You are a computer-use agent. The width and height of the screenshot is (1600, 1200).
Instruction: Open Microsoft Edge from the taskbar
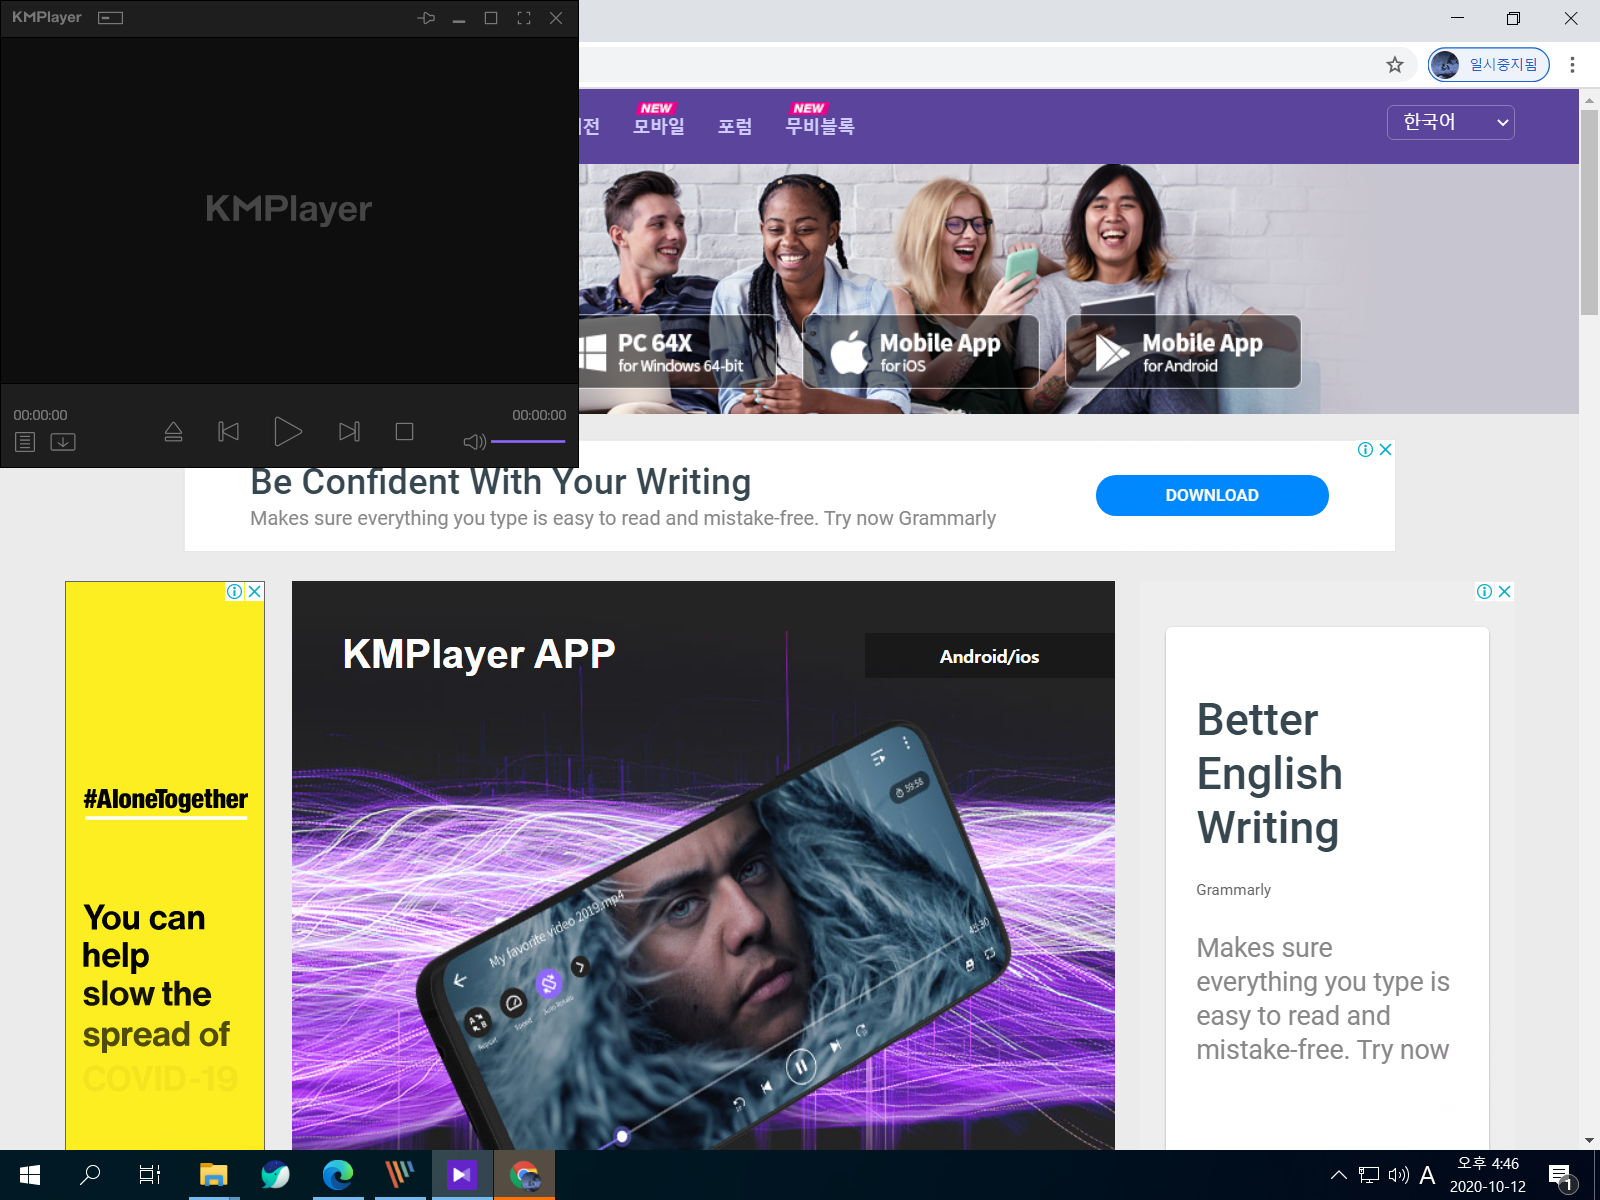tap(338, 1175)
